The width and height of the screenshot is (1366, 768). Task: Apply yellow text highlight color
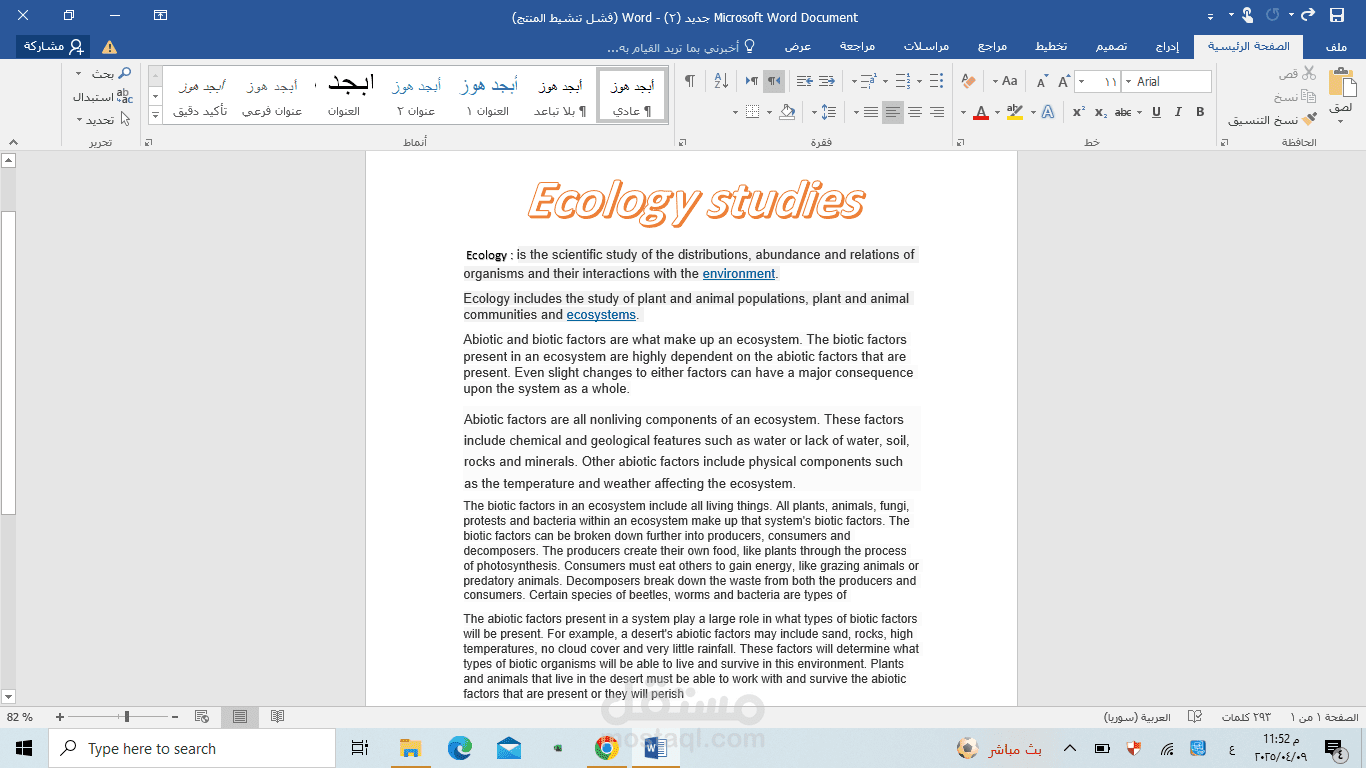point(1014,112)
